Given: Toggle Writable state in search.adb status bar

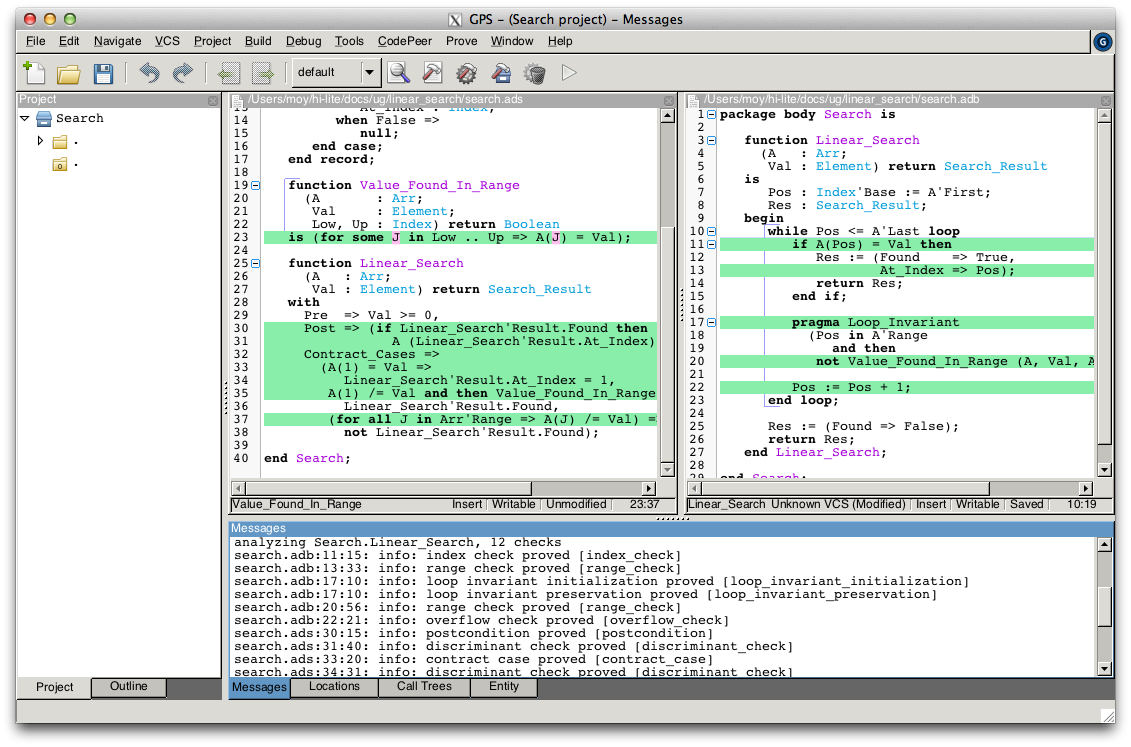Looking at the screenshot, I should pos(977,504).
